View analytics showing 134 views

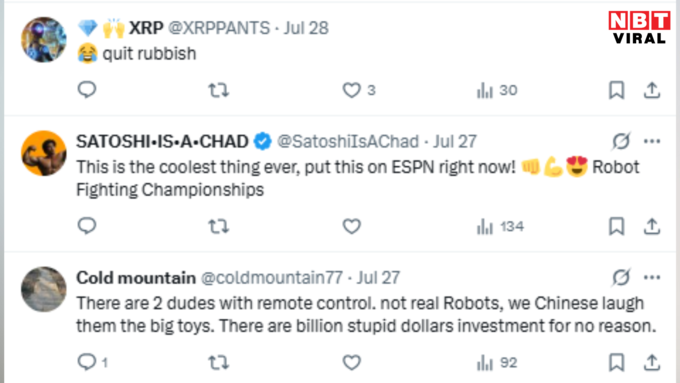(500, 226)
